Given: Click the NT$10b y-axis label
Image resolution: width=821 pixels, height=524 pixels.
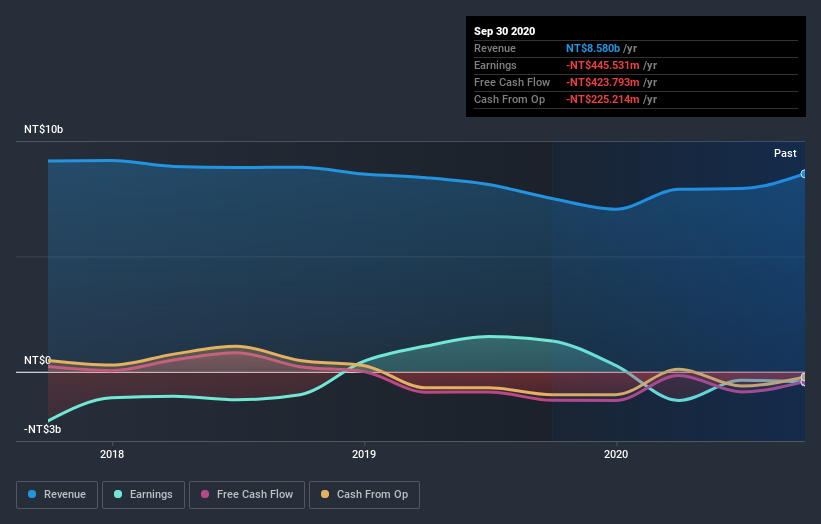Looking at the screenshot, I should [x=43, y=129].
